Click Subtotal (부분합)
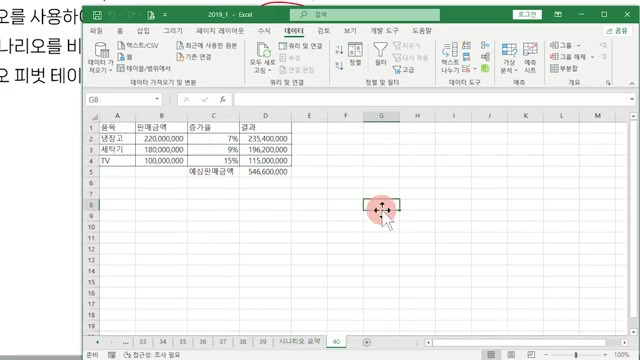This screenshot has height=360, width=640. tap(564, 68)
